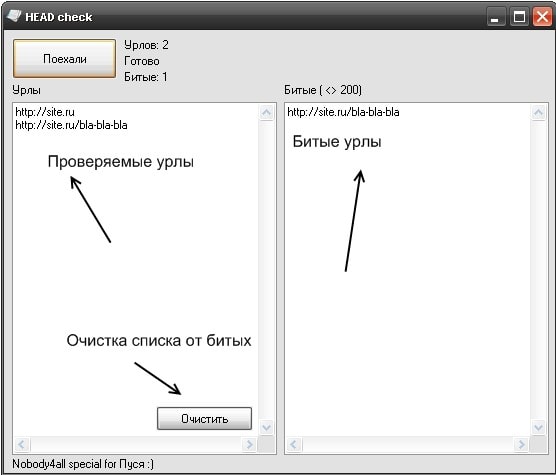
Task: Click the Битые vertical scrollbar track
Action: 538,270
